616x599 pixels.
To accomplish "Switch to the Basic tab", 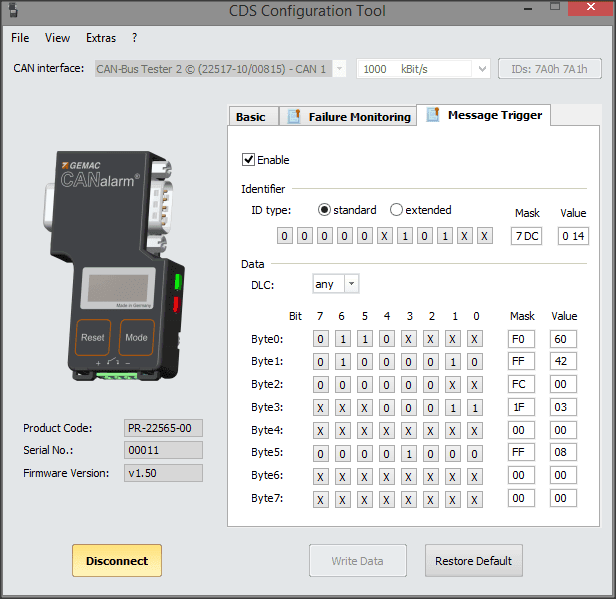I will (x=250, y=117).
